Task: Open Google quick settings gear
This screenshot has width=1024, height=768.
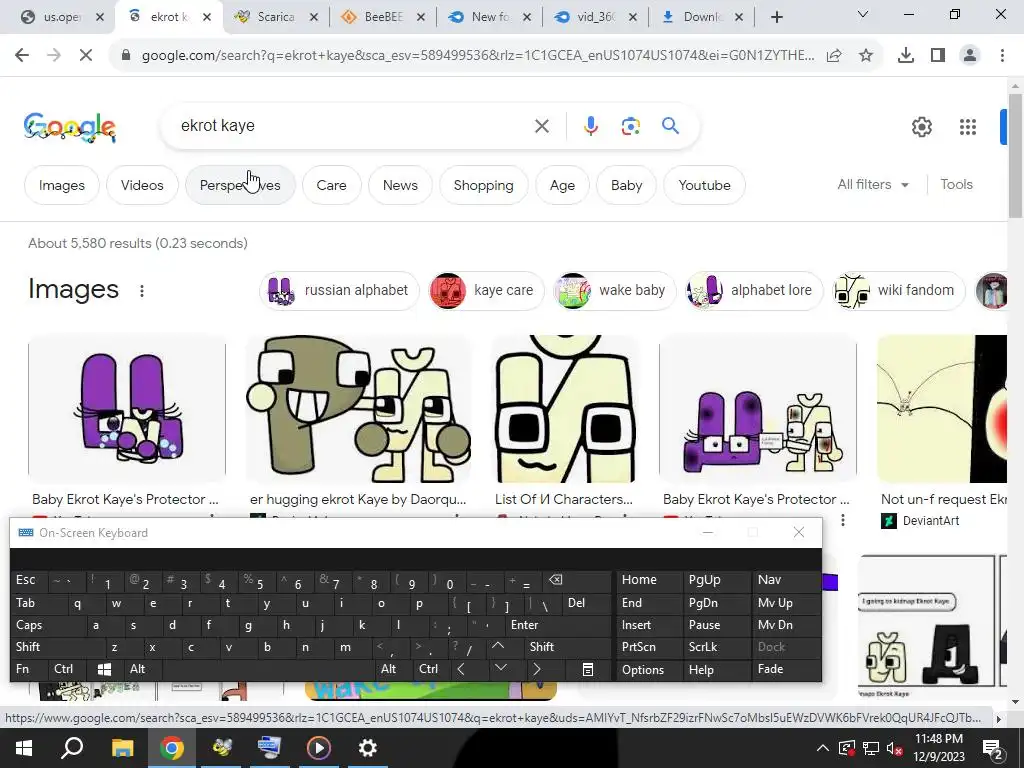Action: pos(921,127)
